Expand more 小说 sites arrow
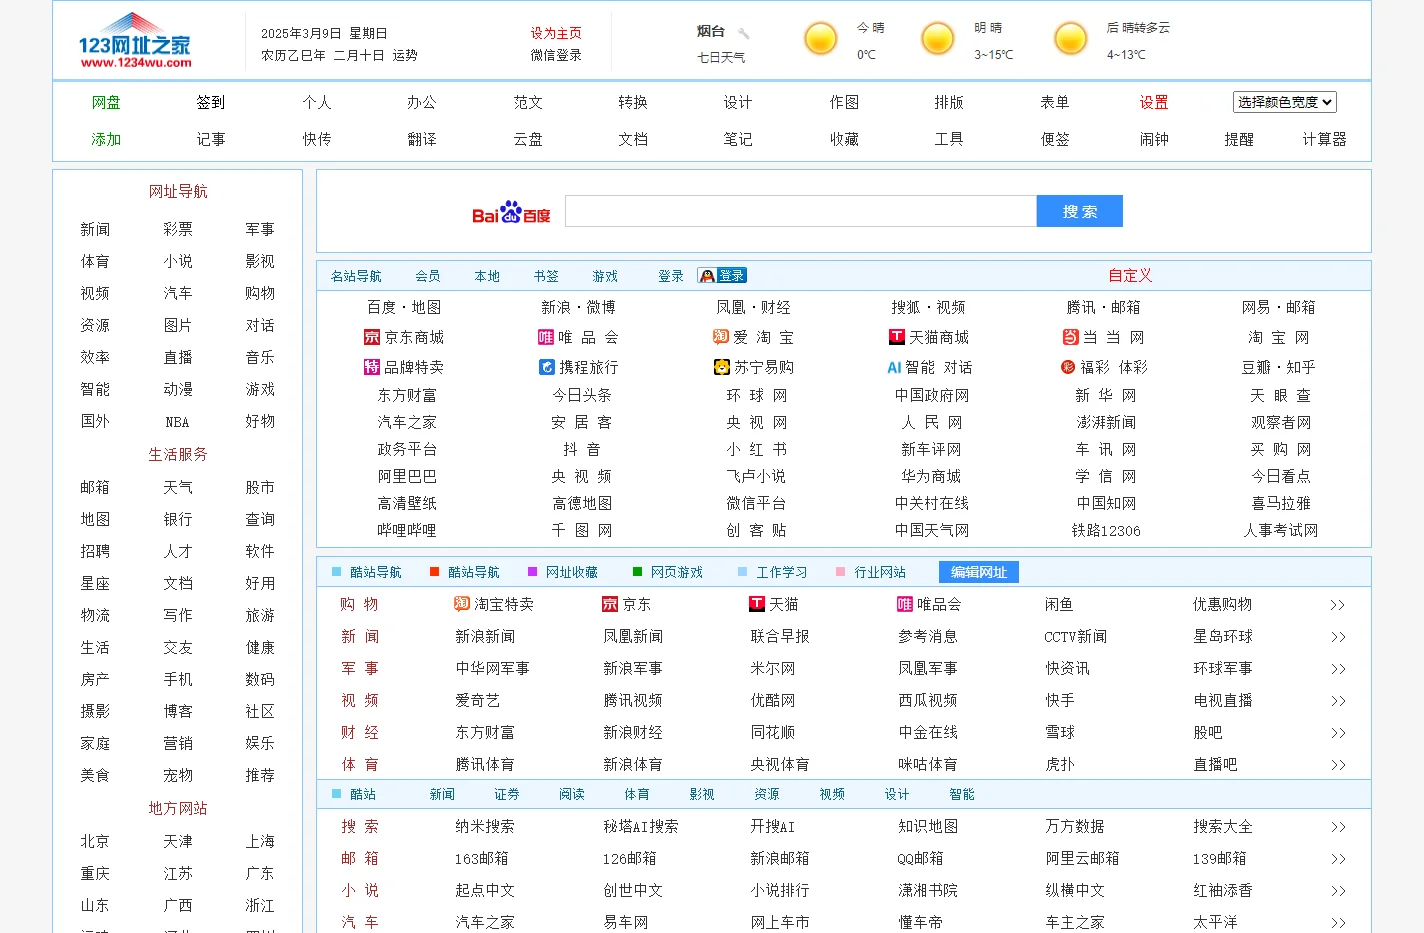1424x933 pixels. pyautogui.click(x=1338, y=891)
